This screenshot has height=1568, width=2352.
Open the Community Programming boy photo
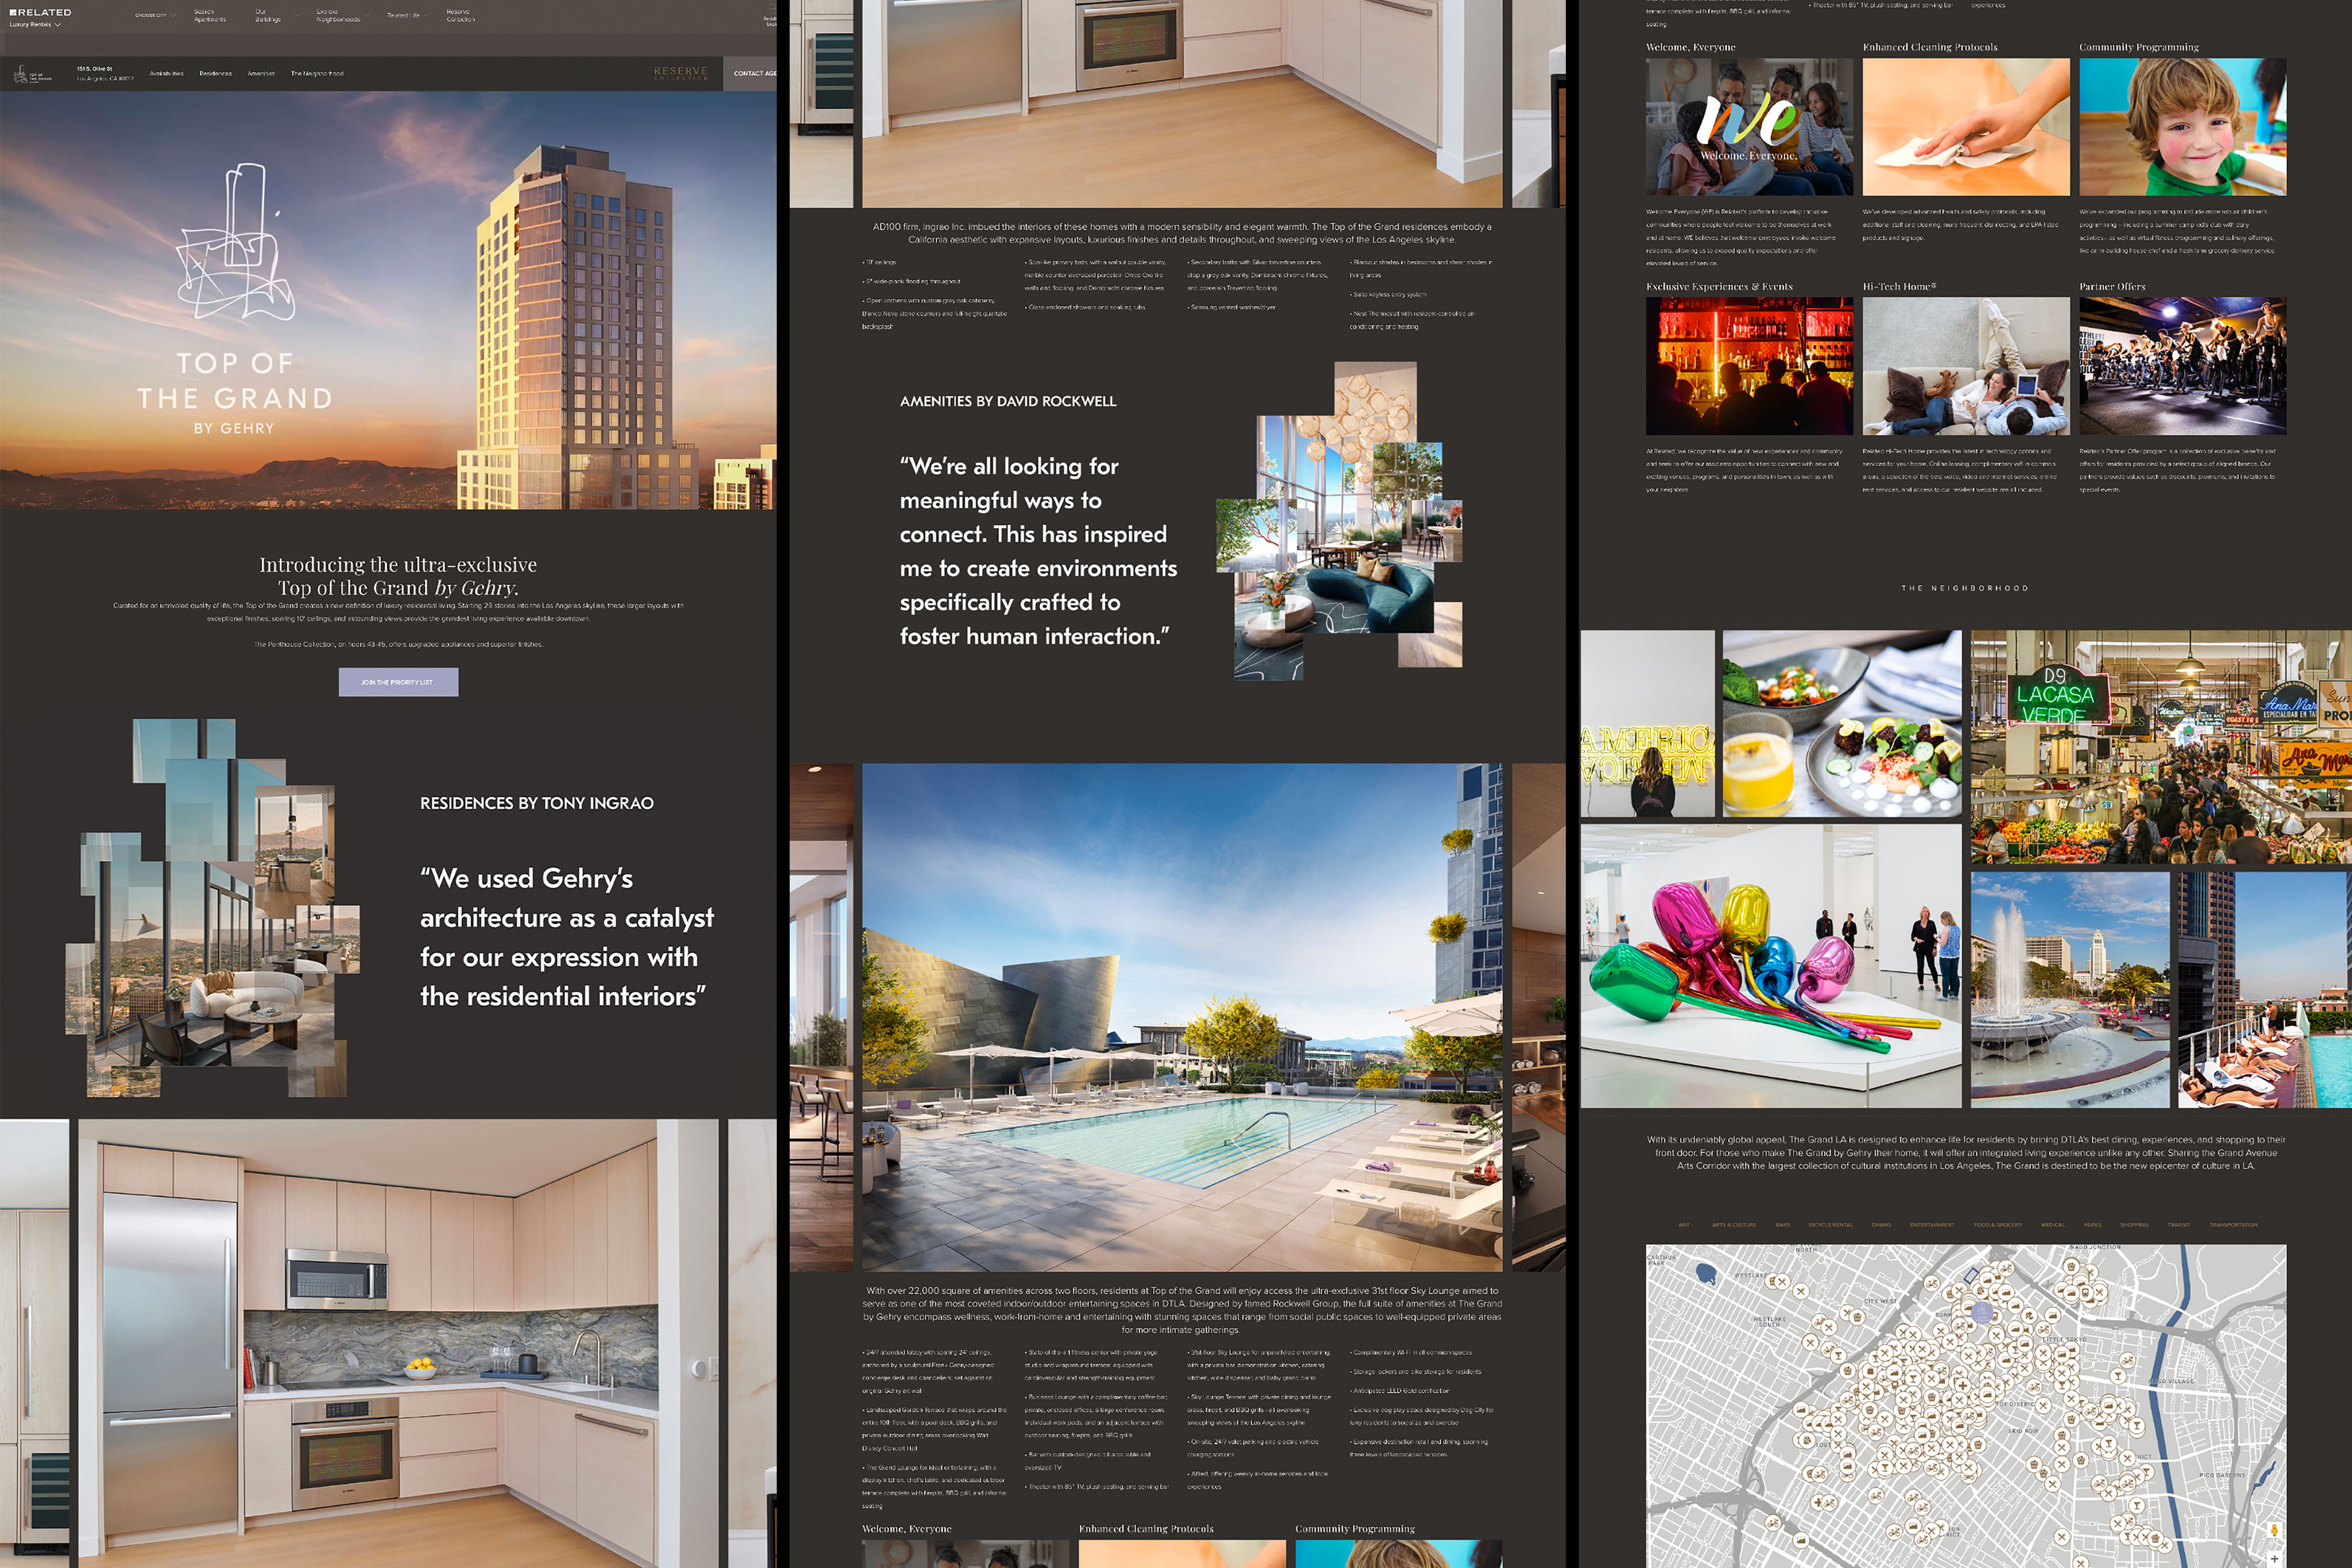2183,127
